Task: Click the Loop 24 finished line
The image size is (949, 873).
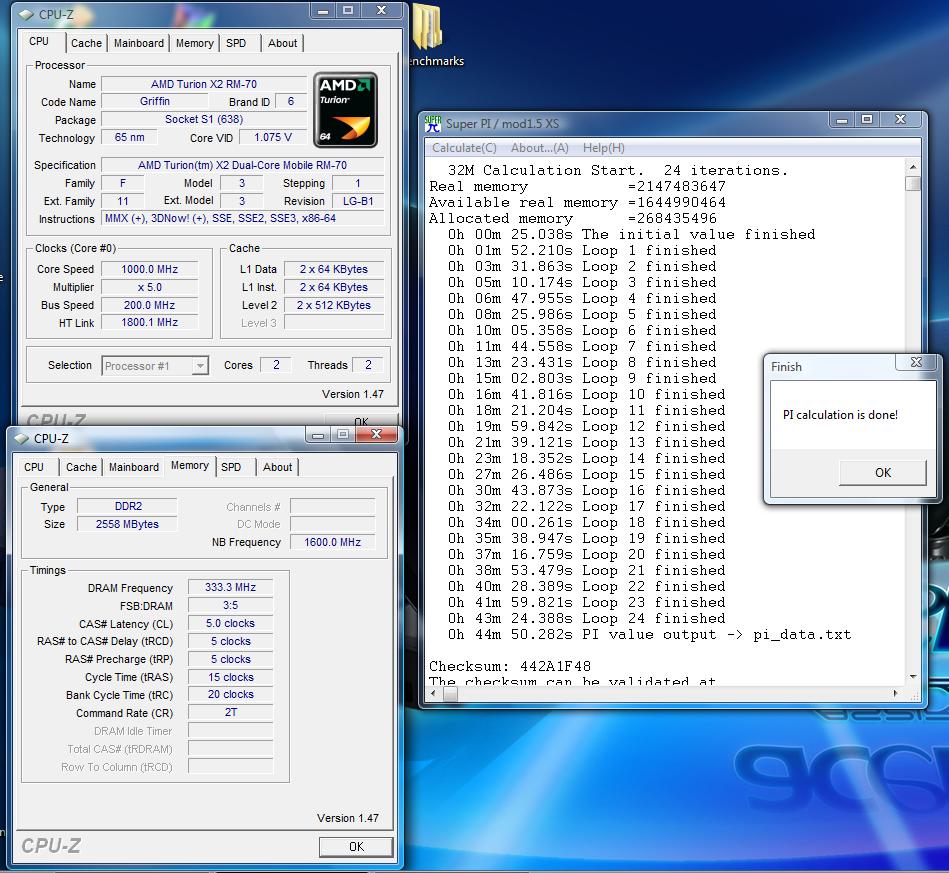Action: click(x=586, y=619)
